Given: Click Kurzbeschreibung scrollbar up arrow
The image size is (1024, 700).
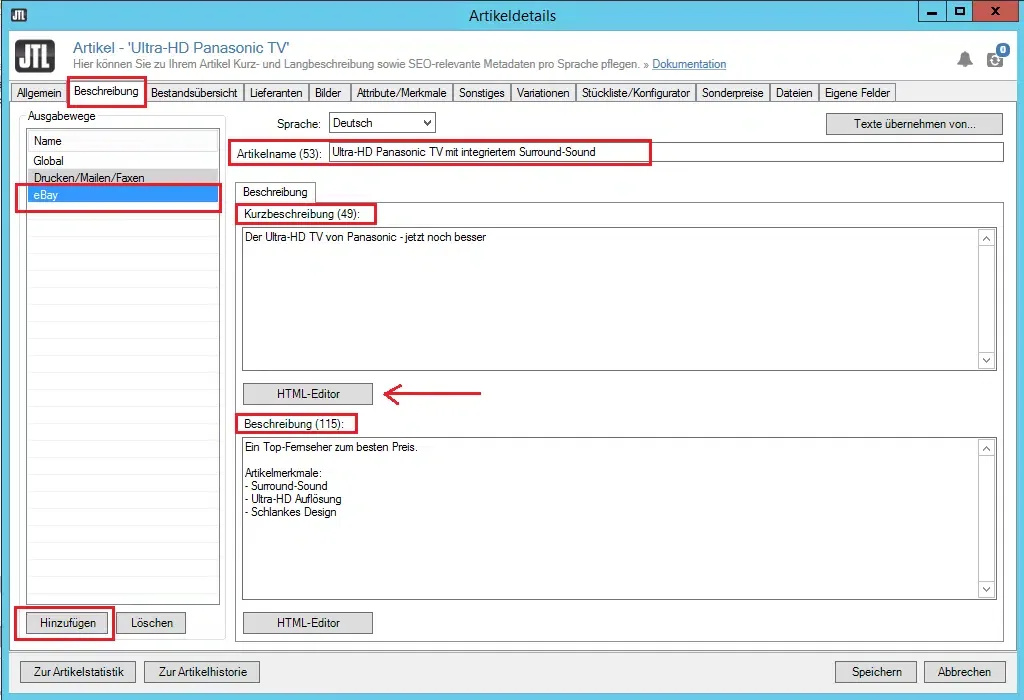Looking at the screenshot, I should [986, 238].
